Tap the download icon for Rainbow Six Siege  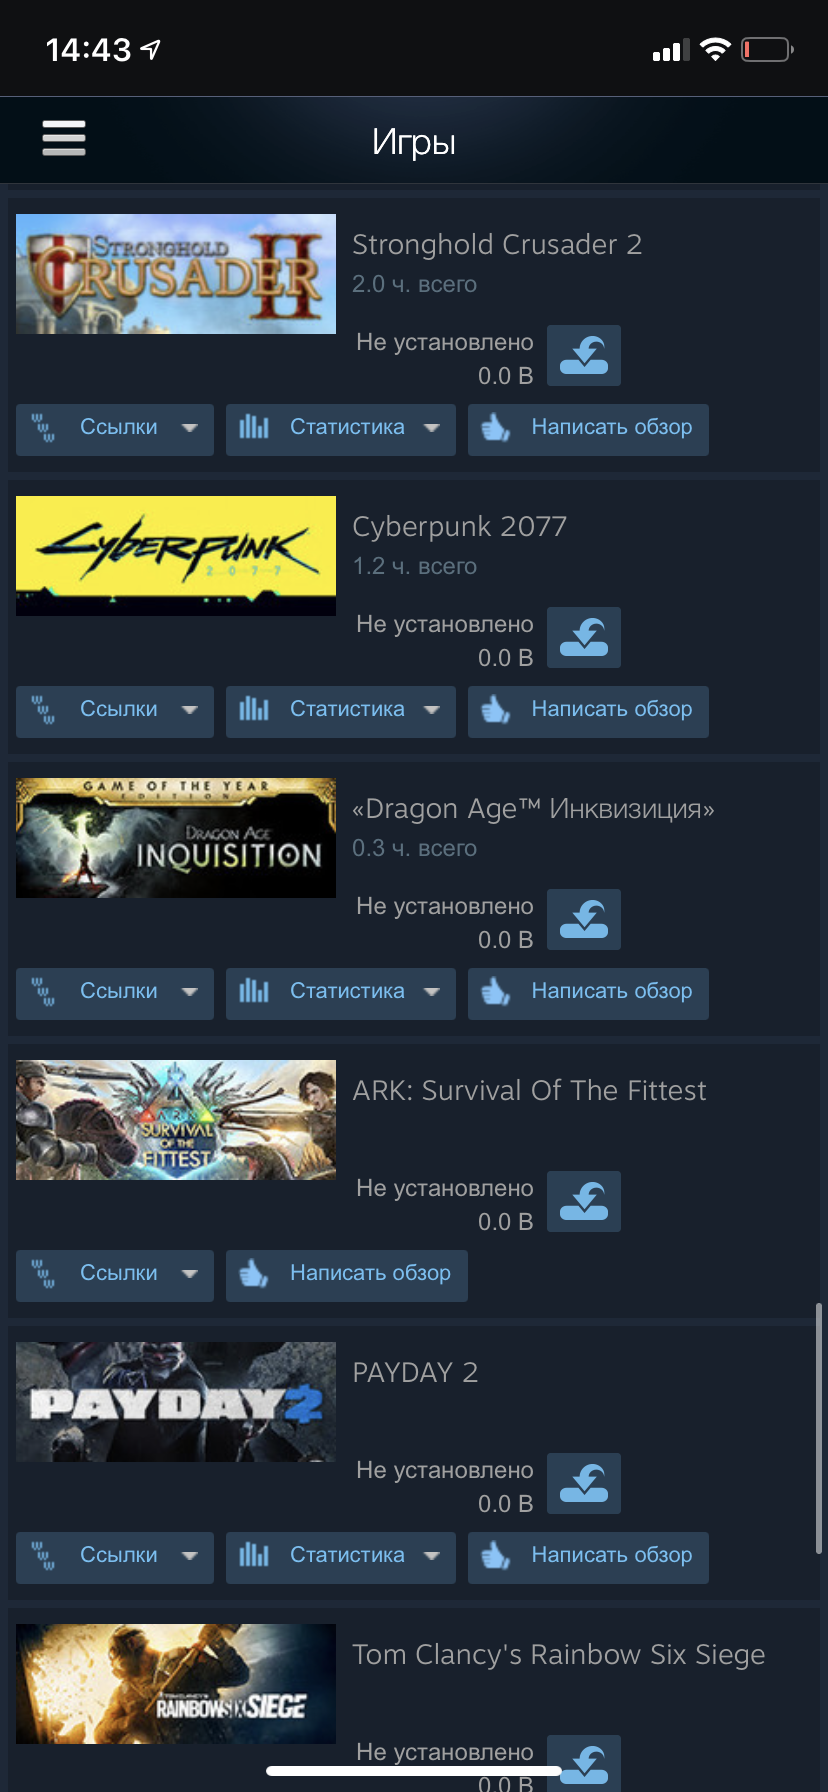(x=584, y=1763)
